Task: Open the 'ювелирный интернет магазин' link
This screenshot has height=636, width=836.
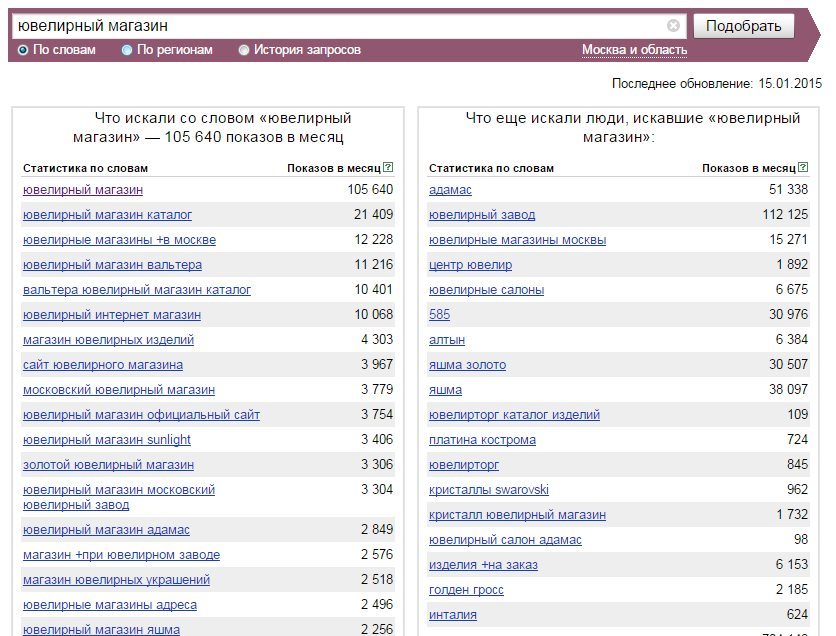Action: [112, 315]
